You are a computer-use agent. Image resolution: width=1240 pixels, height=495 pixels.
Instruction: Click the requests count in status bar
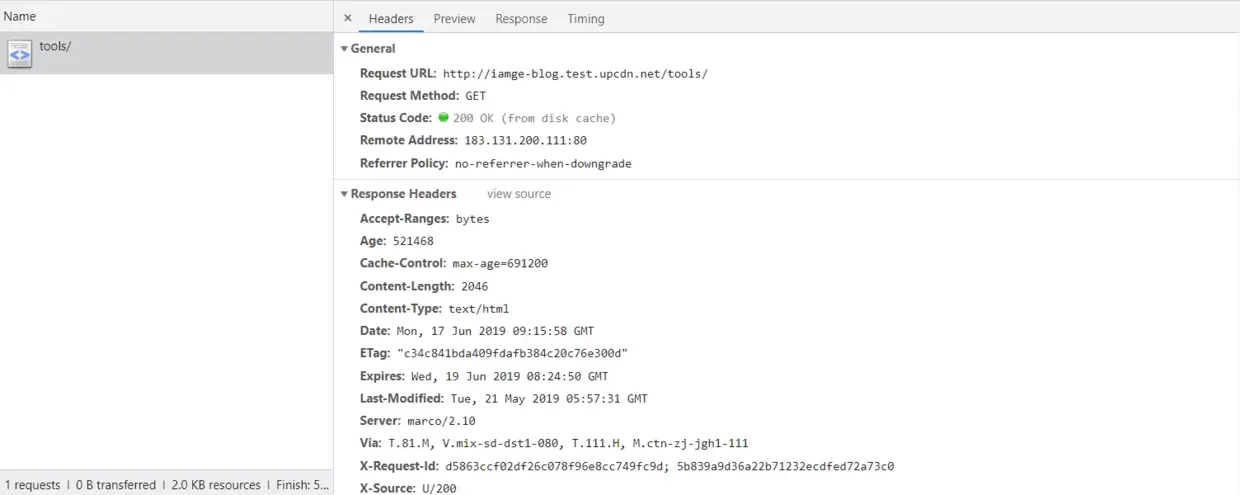click(x=32, y=485)
